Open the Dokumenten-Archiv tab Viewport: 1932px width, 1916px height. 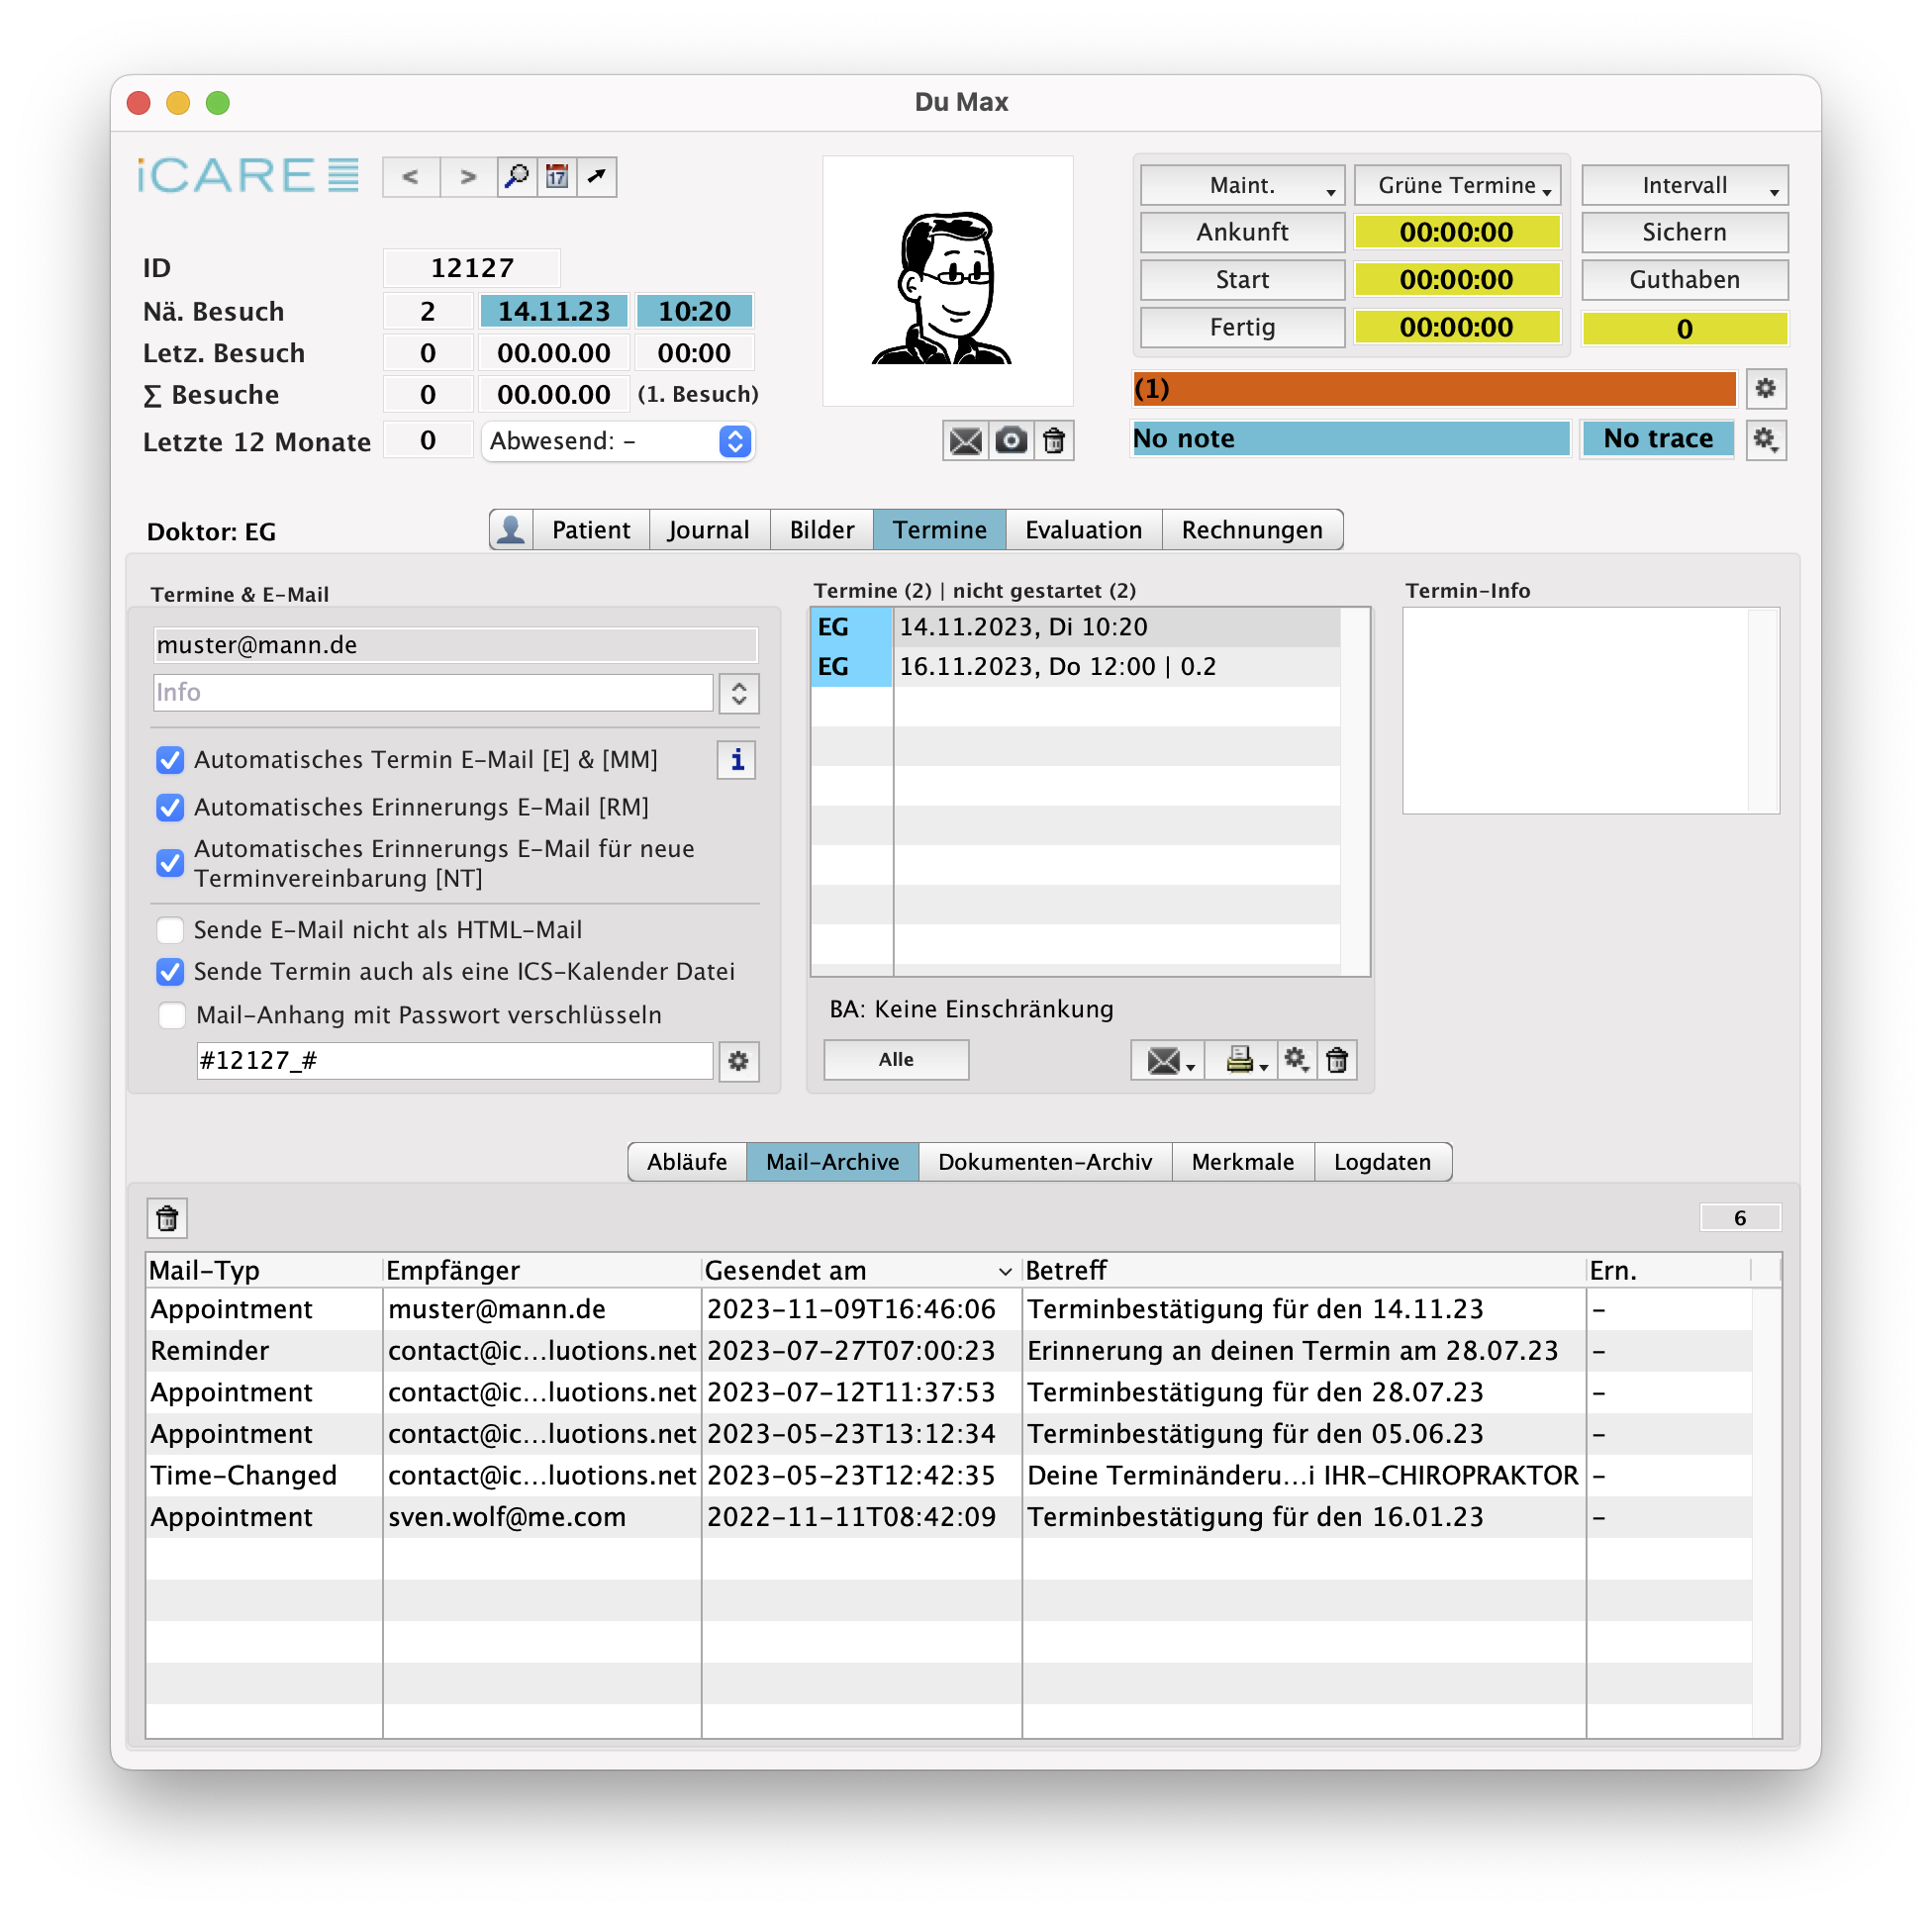point(1044,1162)
